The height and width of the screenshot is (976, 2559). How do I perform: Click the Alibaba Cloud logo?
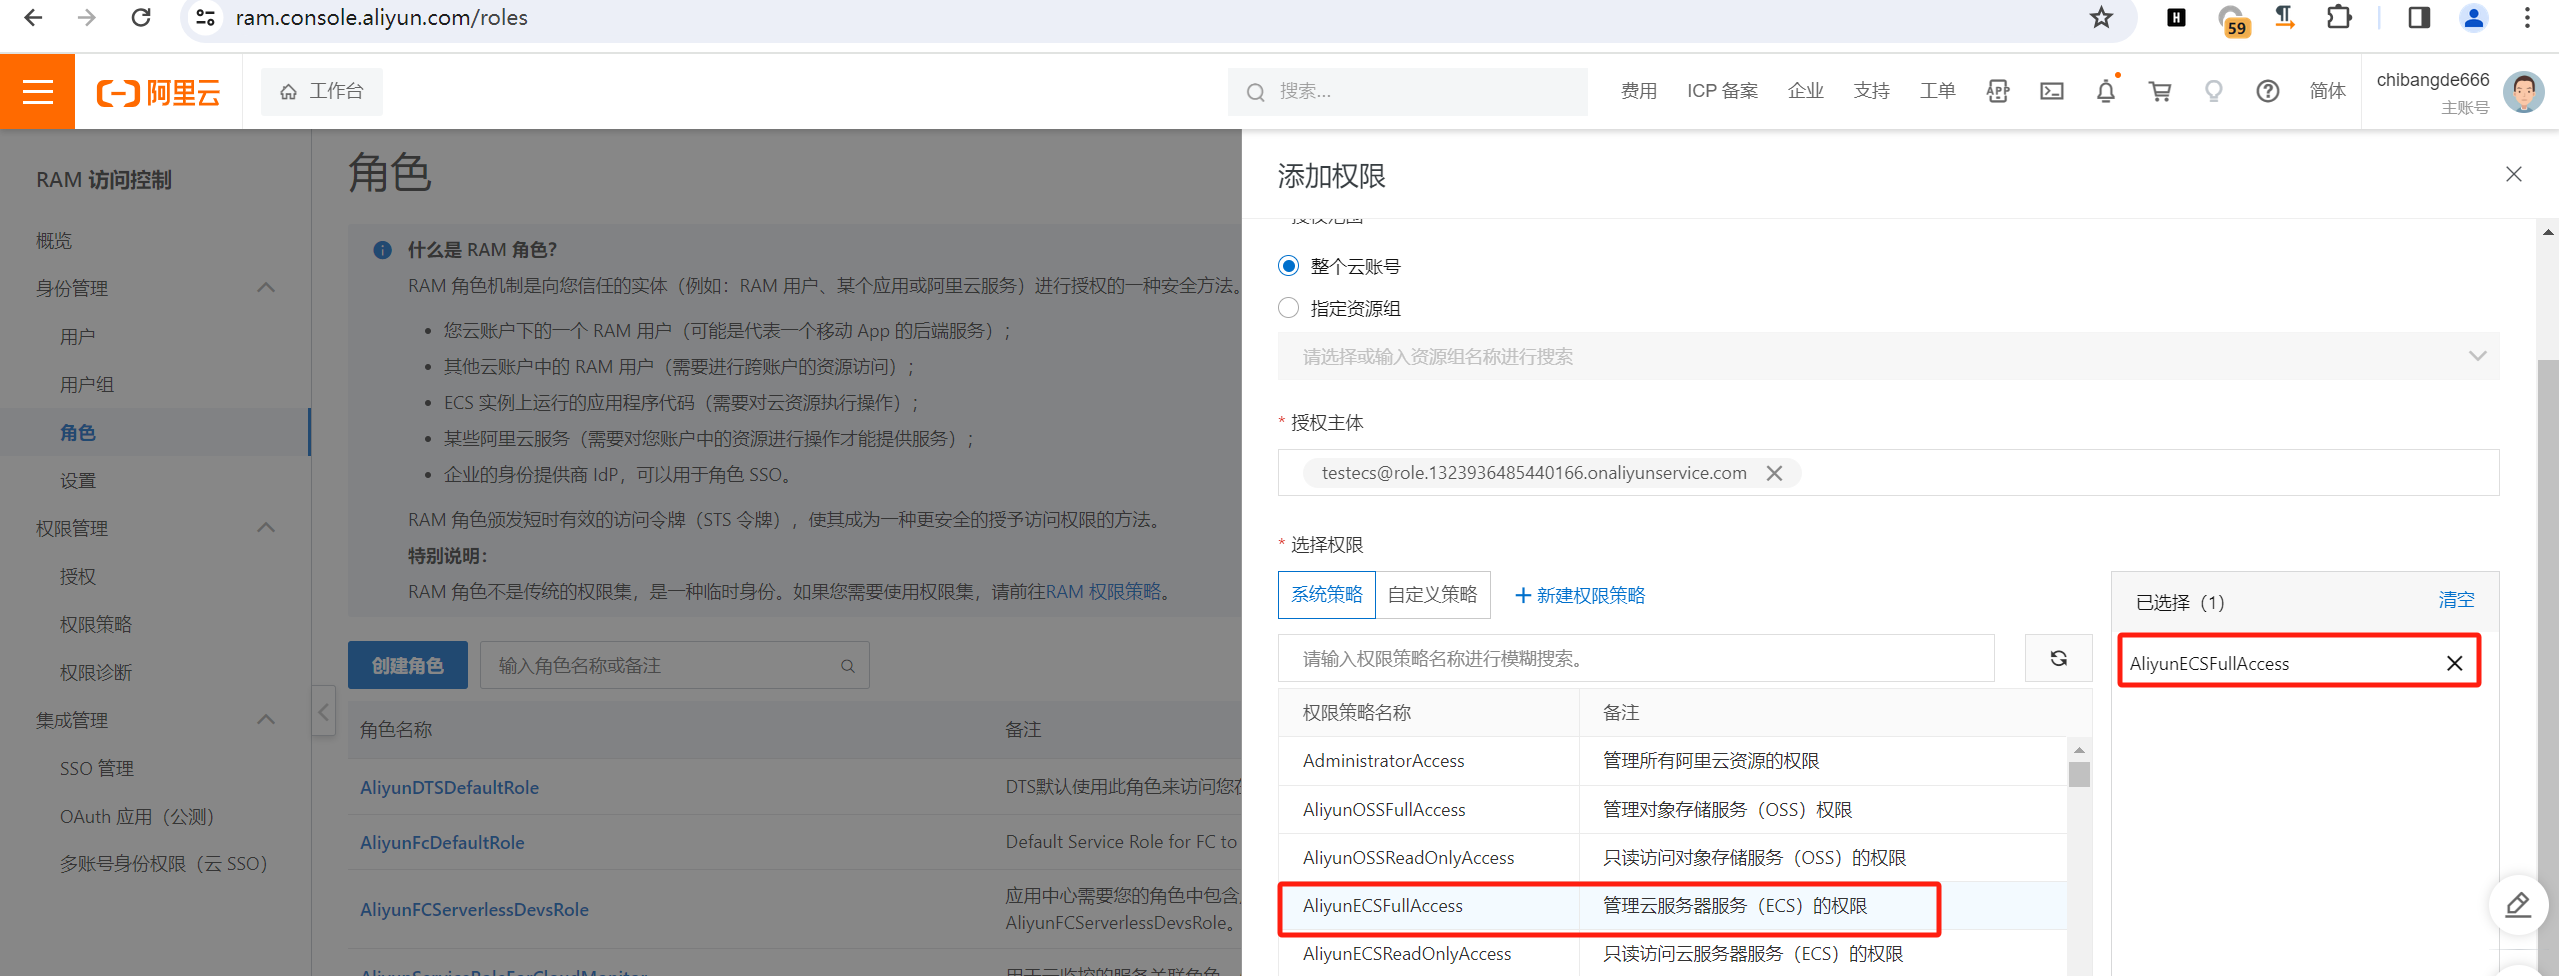[158, 92]
